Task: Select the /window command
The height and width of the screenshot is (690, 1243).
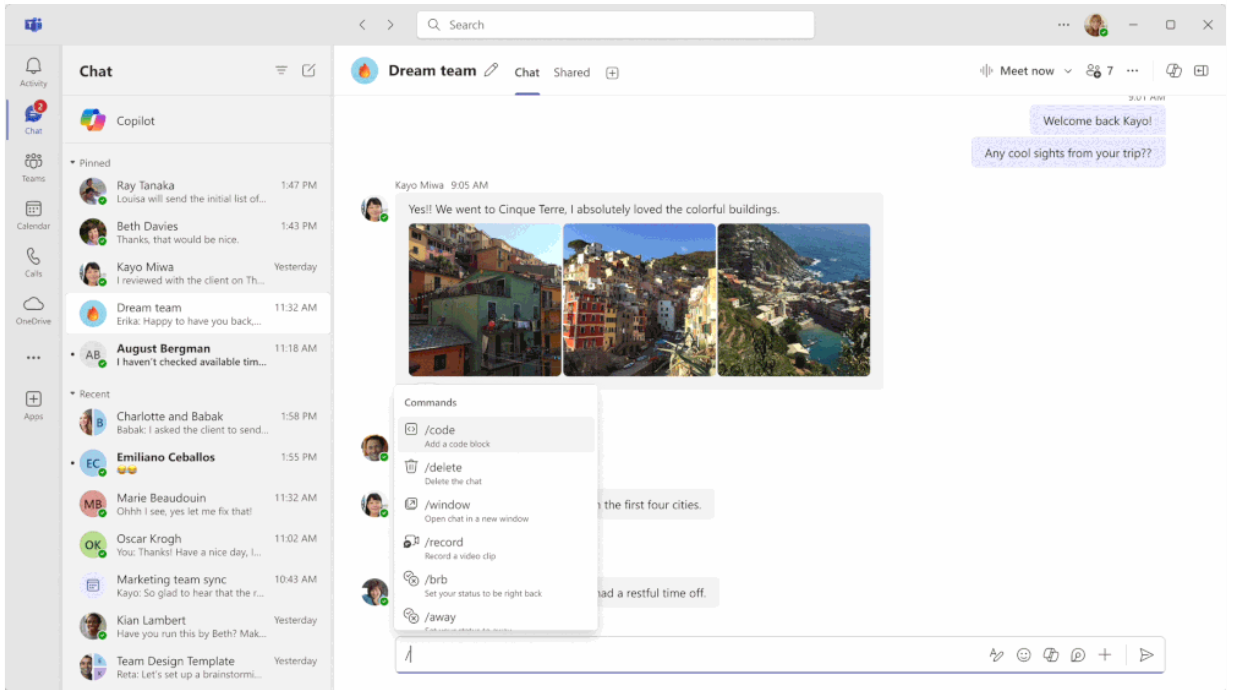Action: point(496,510)
